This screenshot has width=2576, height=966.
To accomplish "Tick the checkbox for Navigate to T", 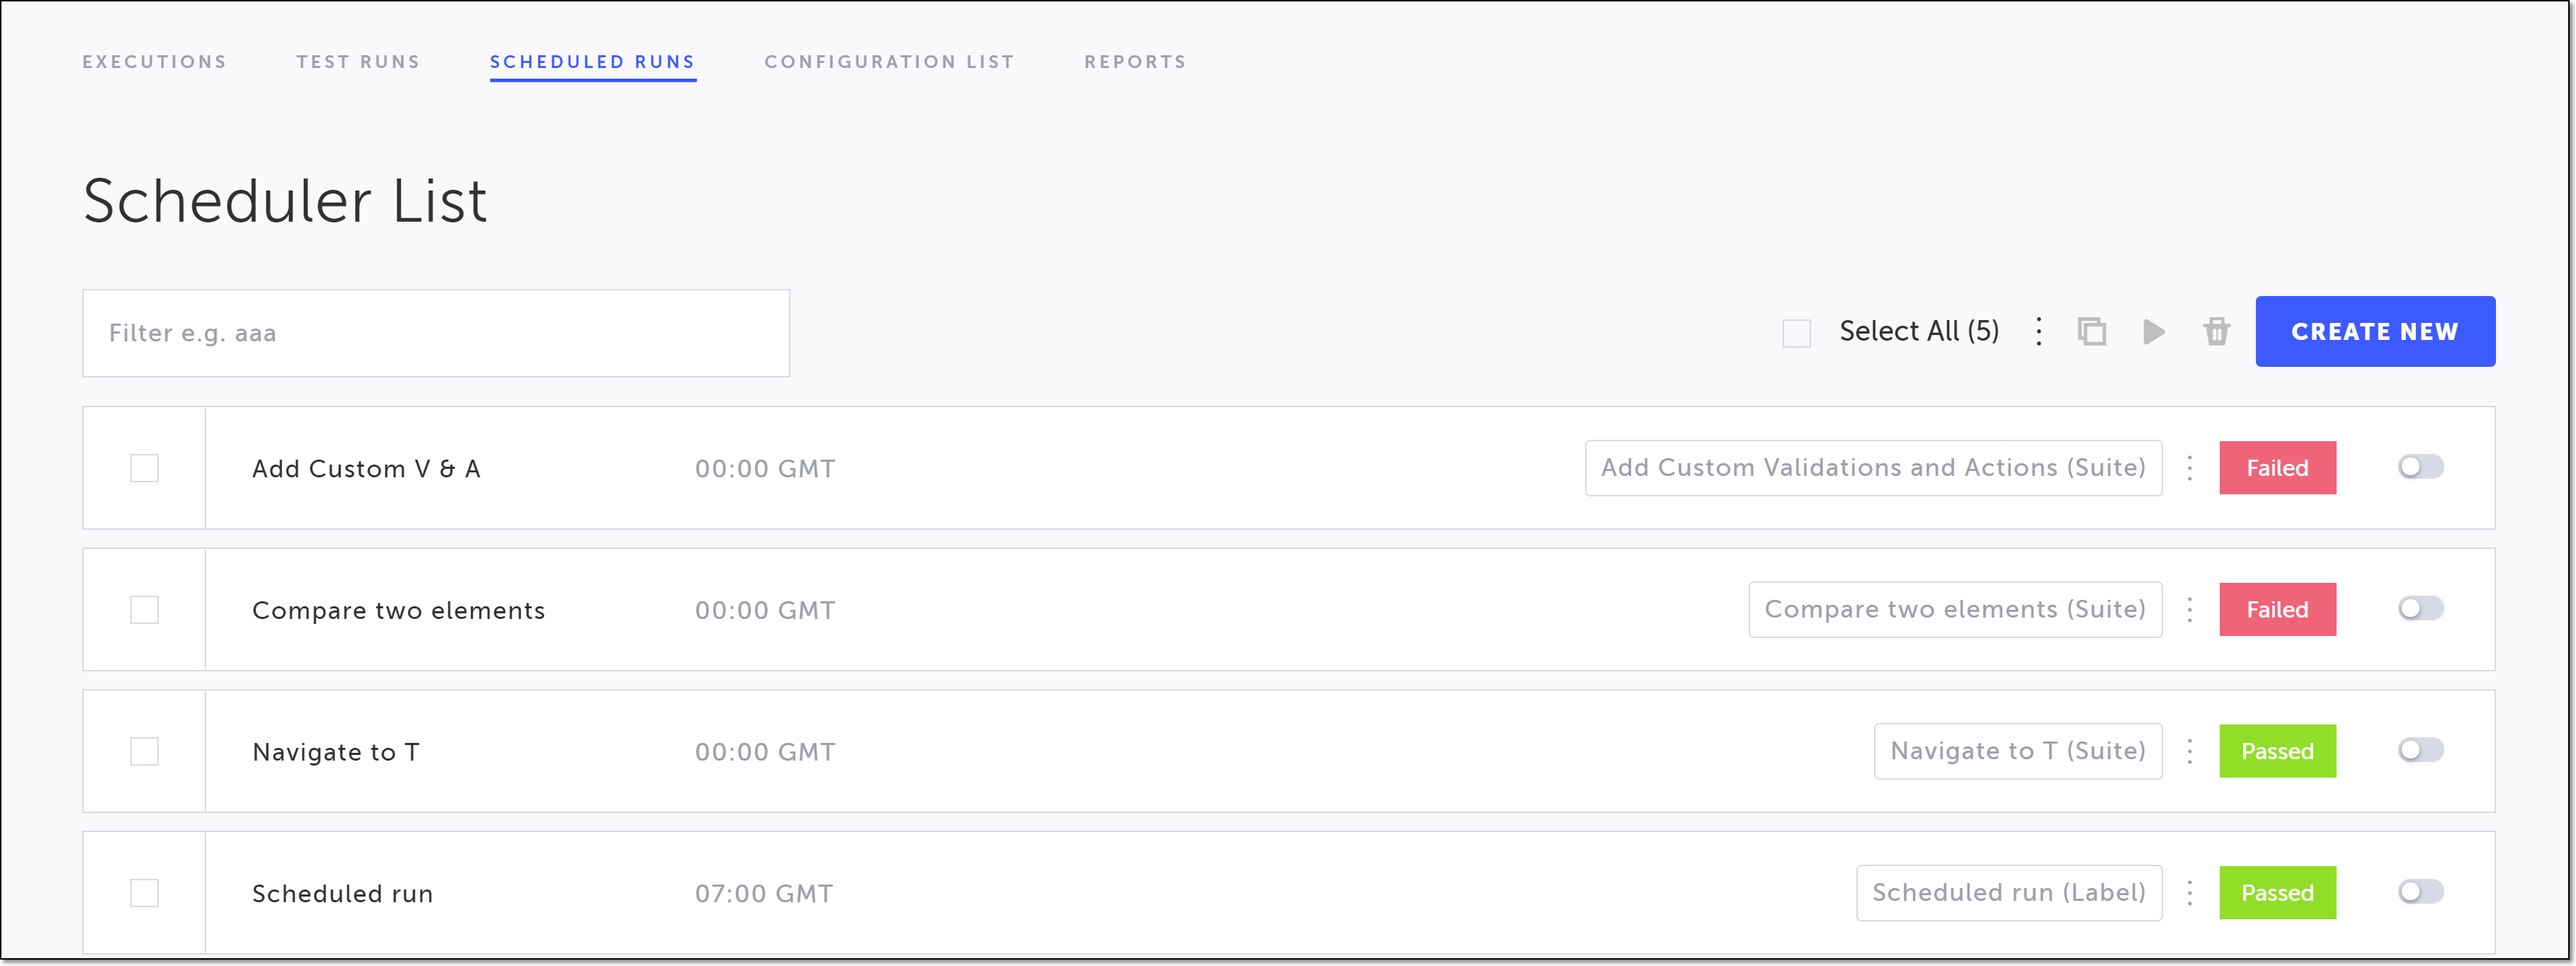I will [144, 751].
